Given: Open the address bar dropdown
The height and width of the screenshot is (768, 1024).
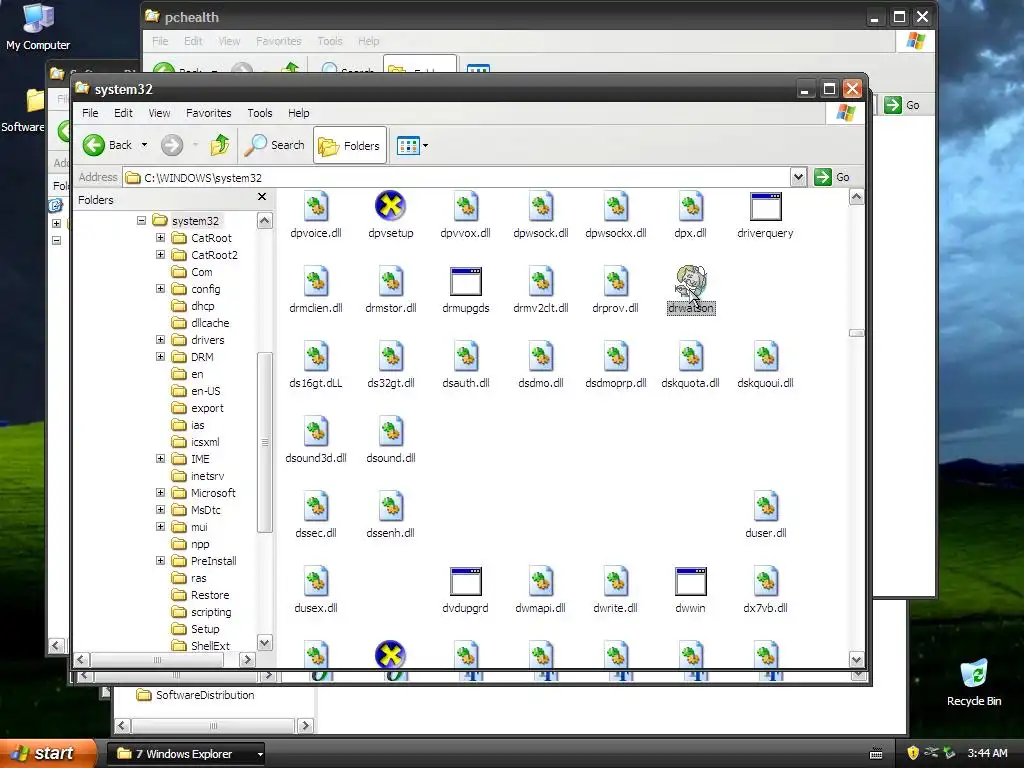Looking at the screenshot, I should (x=798, y=177).
